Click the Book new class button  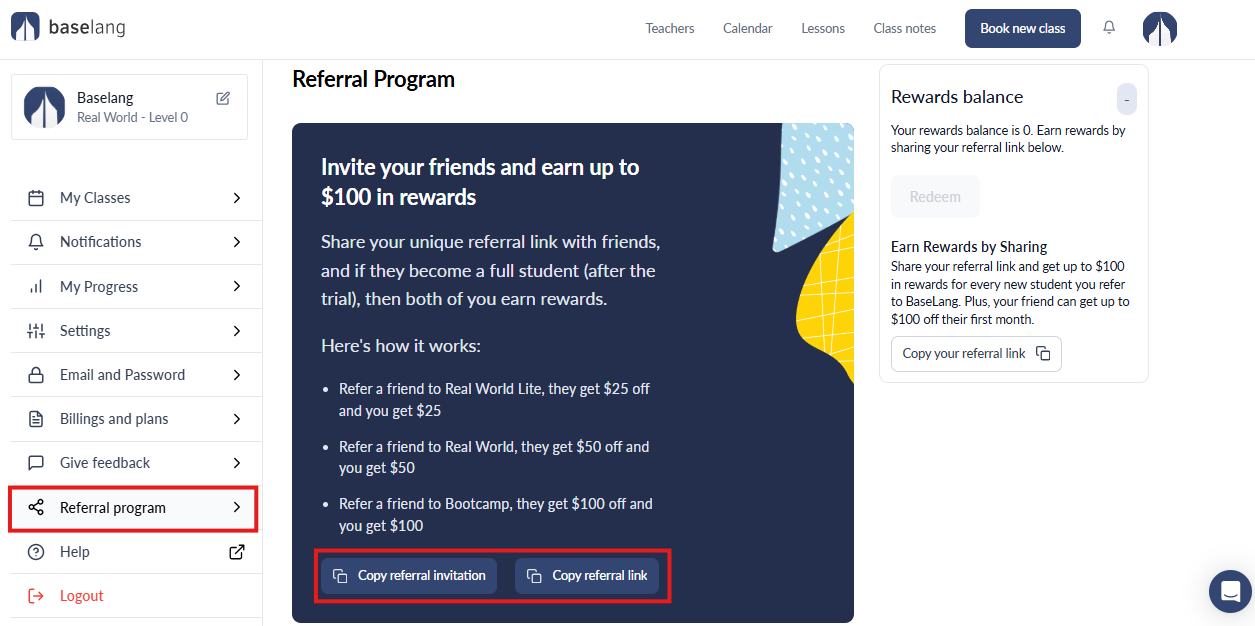tap(1022, 28)
